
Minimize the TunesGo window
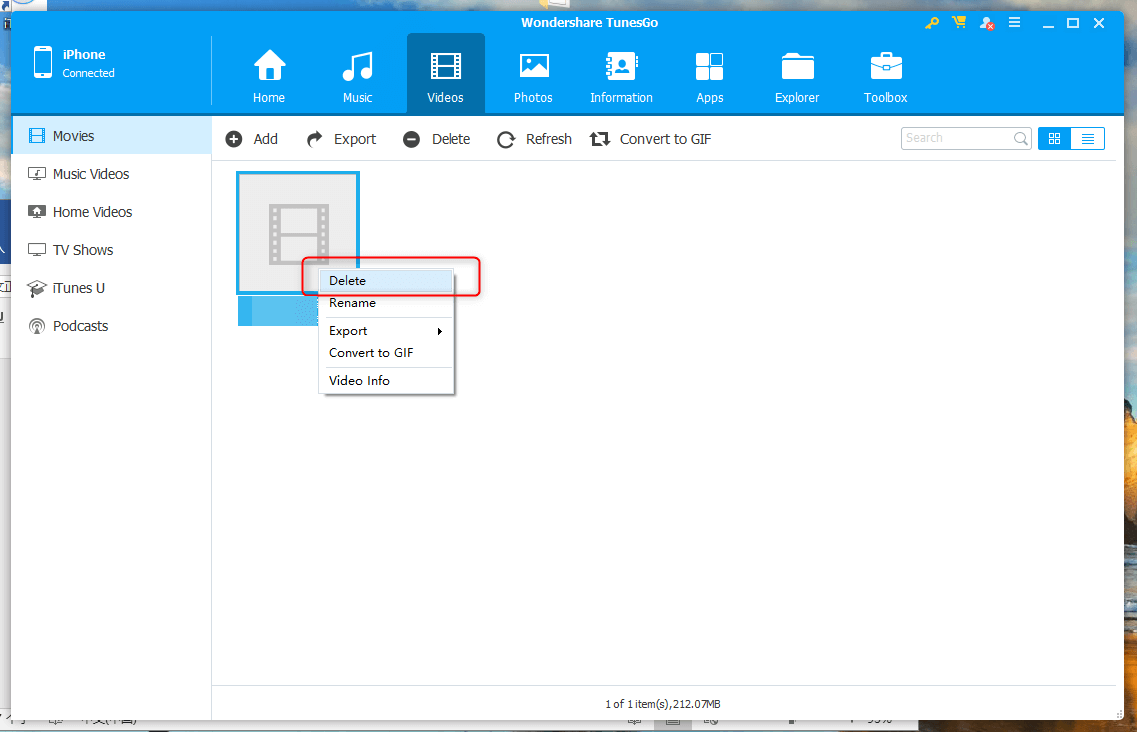[1048, 24]
